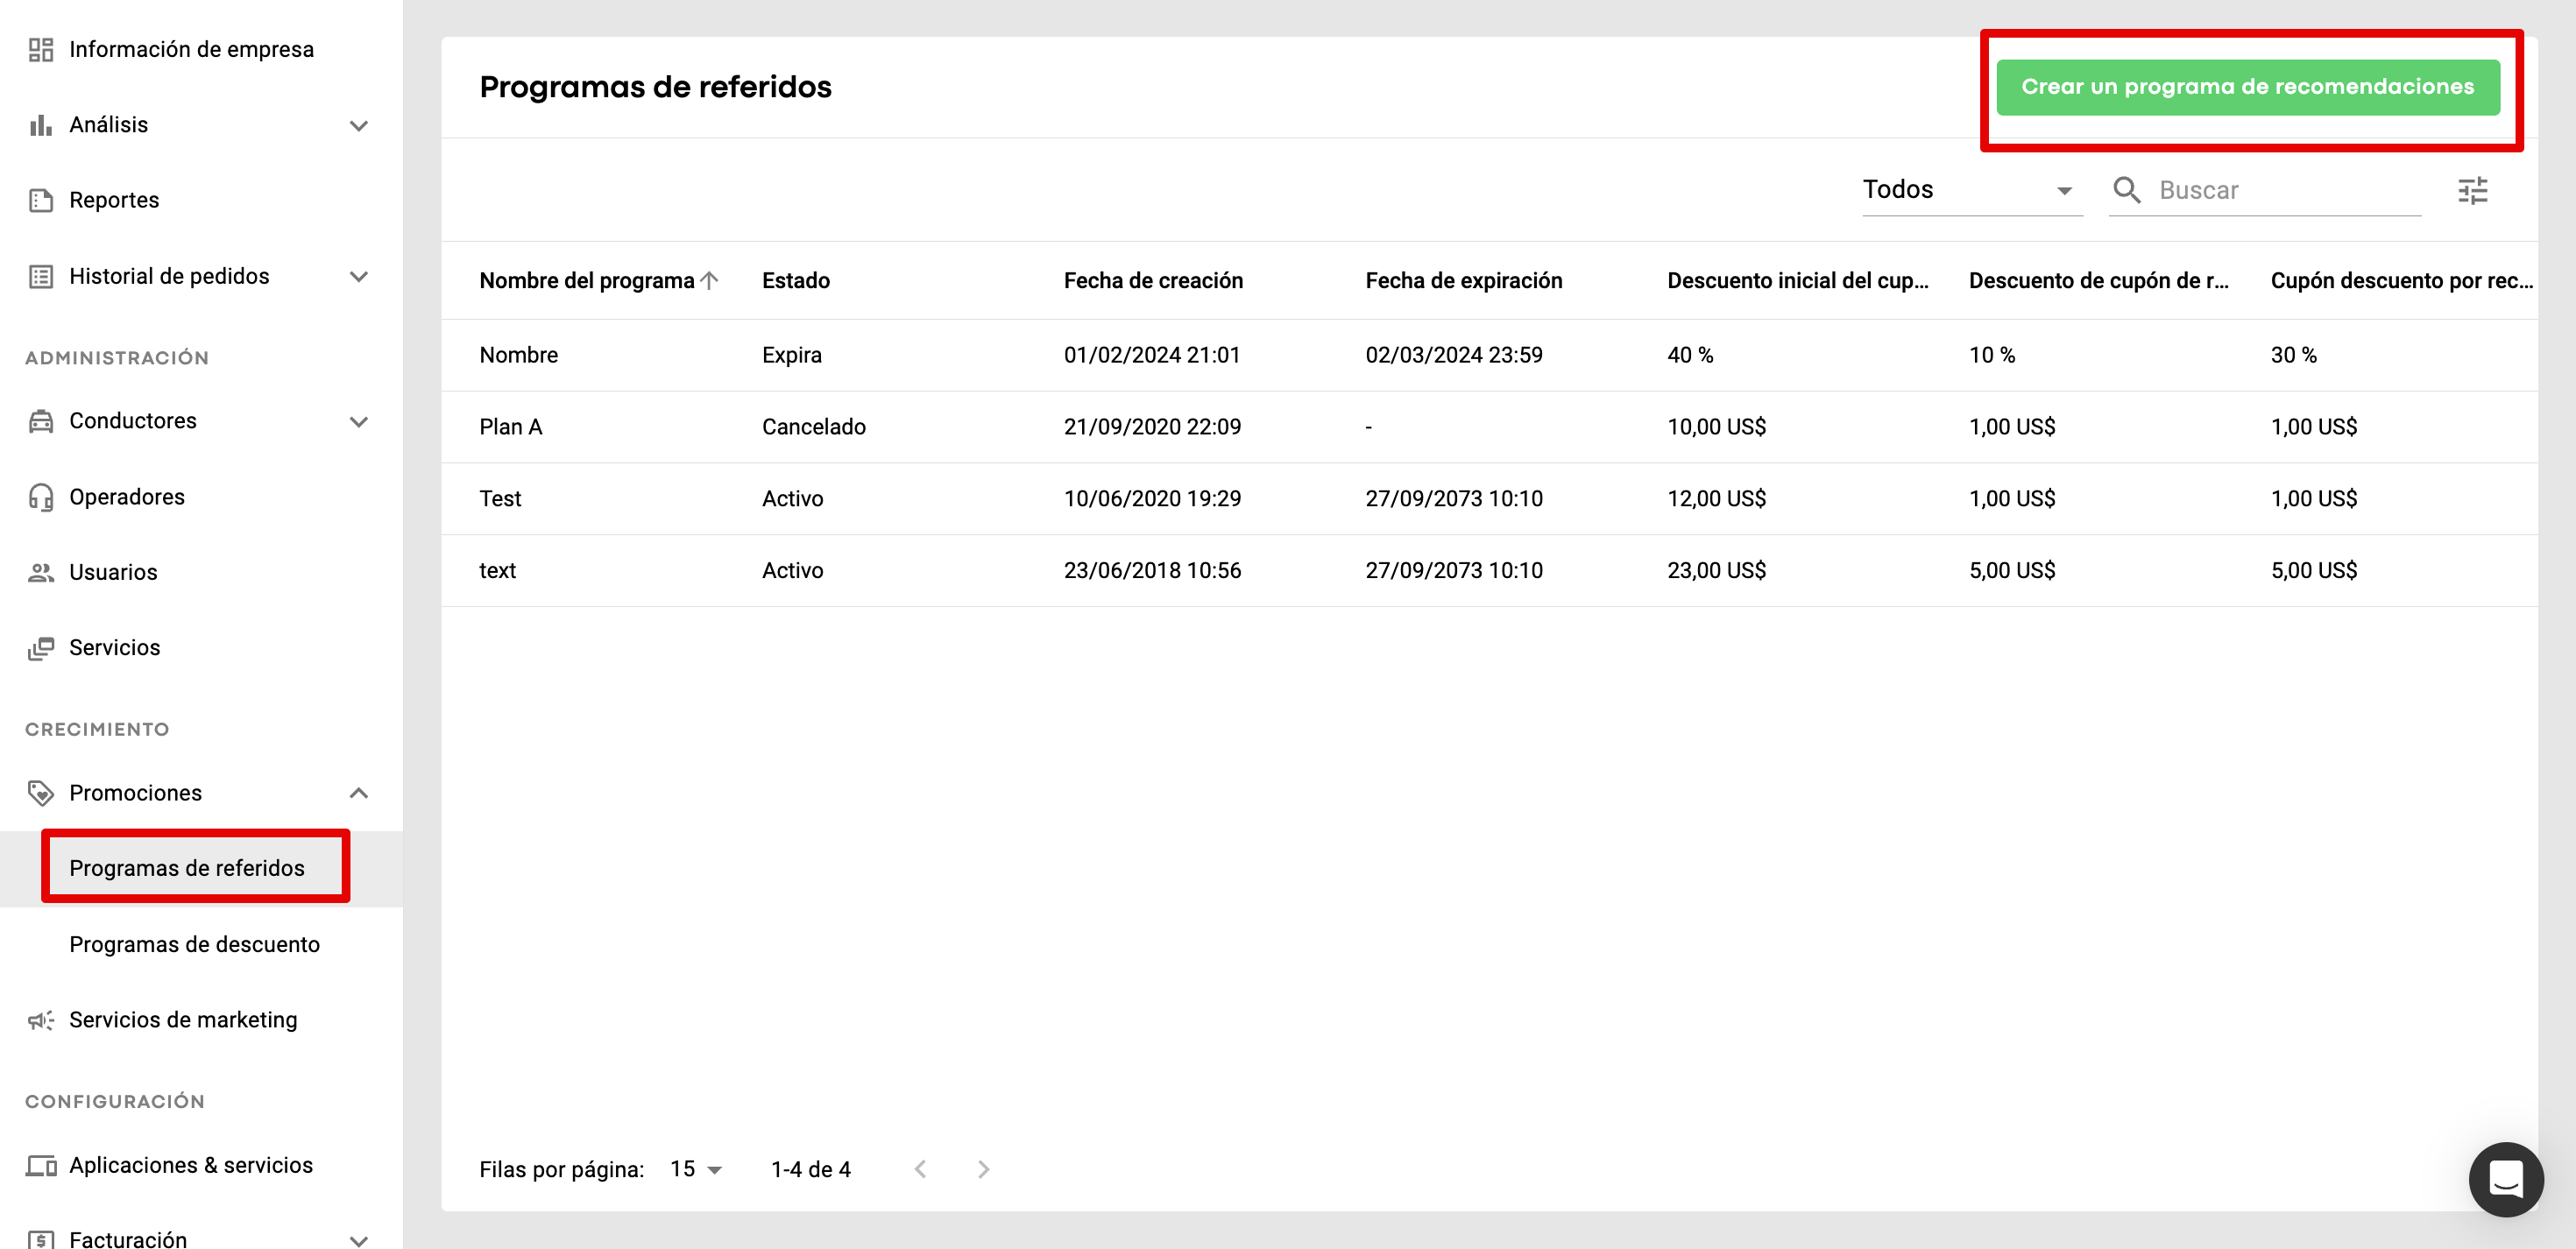Open the rows per page dropdown
The width and height of the screenshot is (2576, 1249).
pyautogui.click(x=696, y=1169)
